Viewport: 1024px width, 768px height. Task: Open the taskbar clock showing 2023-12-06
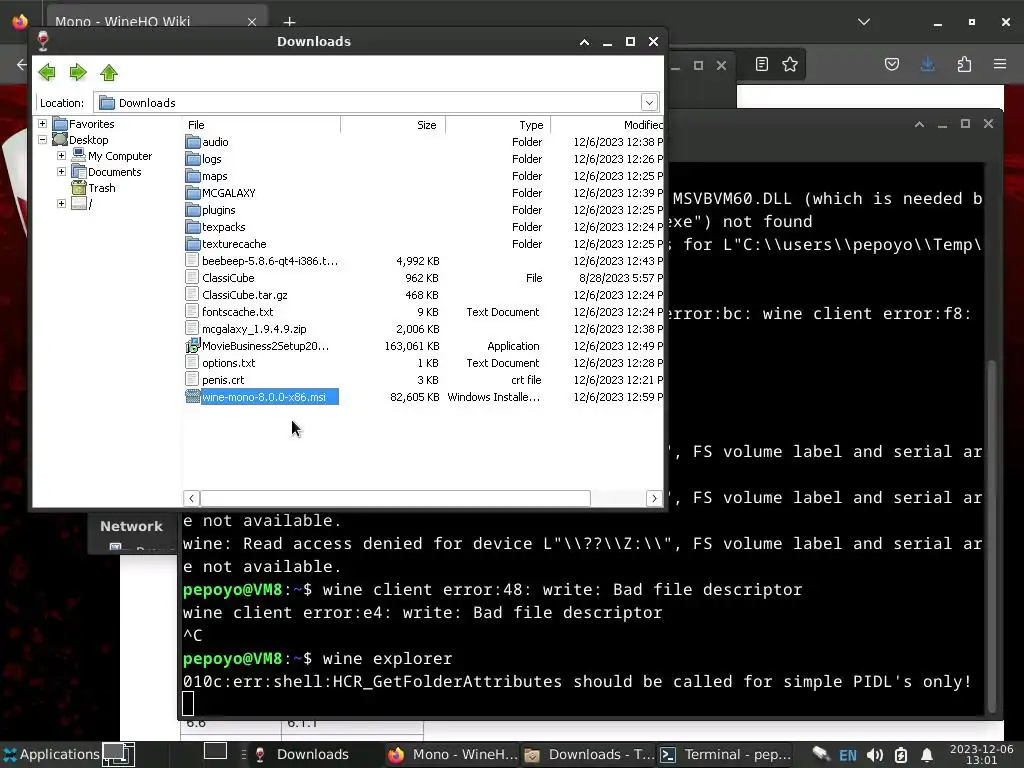(x=981, y=754)
